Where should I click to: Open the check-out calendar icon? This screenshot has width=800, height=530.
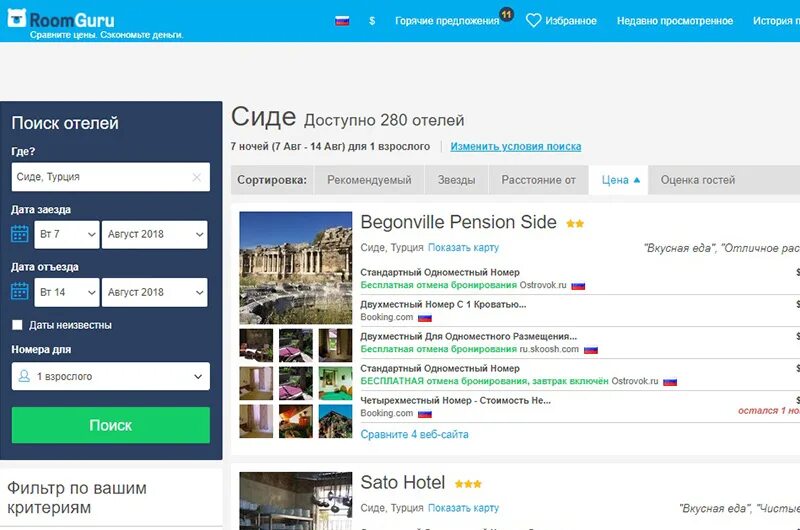pos(20,292)
